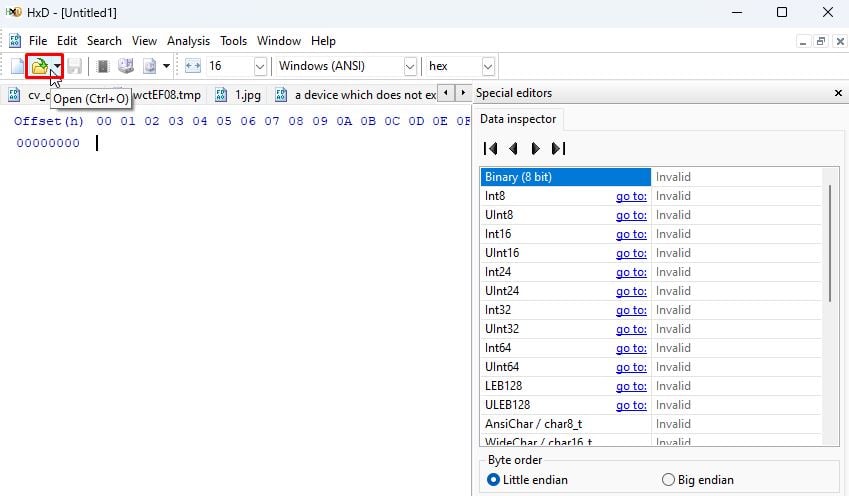Image resolution: width=849 pixels, height=496 pixels.
Task: Click the Open disk toolbar icon
Action: pyautogui.click(x=126, y=67)
